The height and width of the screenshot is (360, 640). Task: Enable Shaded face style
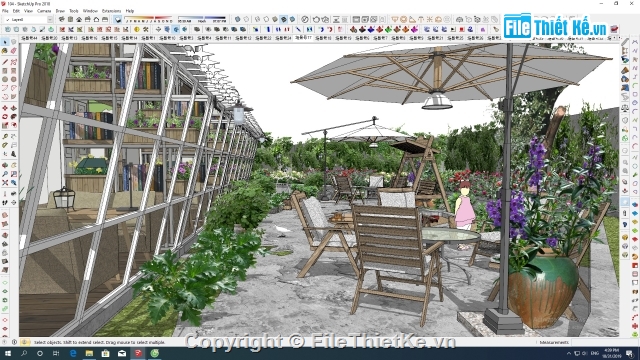(x=275, y=20)
